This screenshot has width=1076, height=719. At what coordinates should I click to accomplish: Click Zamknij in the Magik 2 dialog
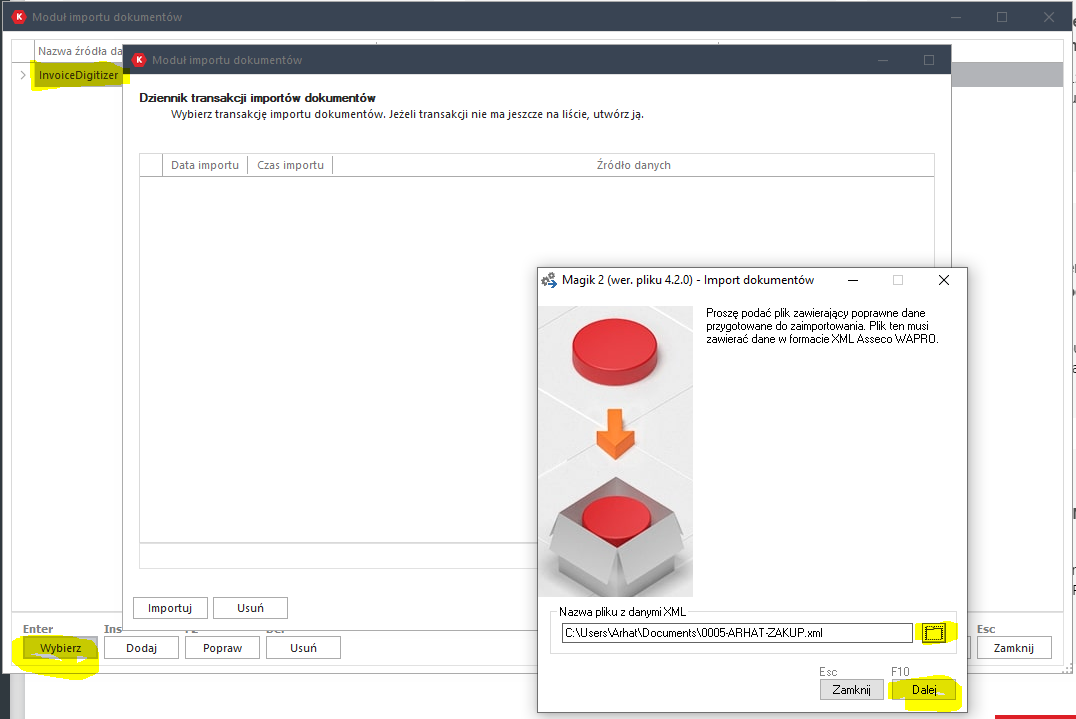(x=852, y=690)
